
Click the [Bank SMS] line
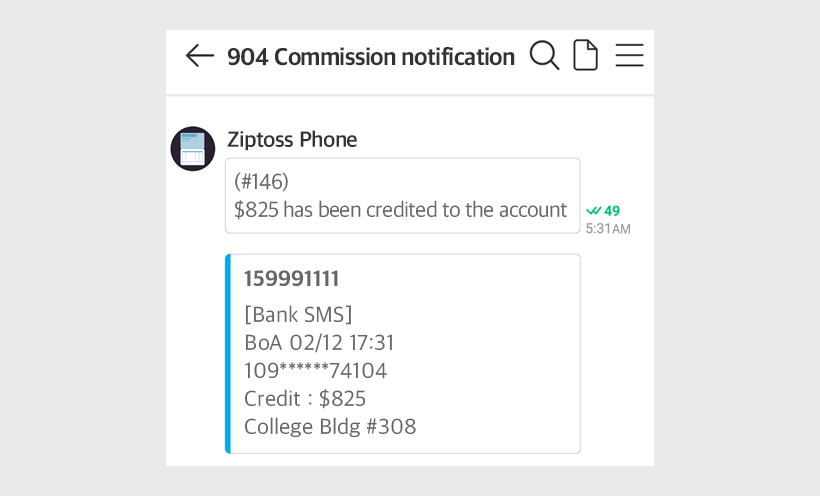click(x=298, y=314)
